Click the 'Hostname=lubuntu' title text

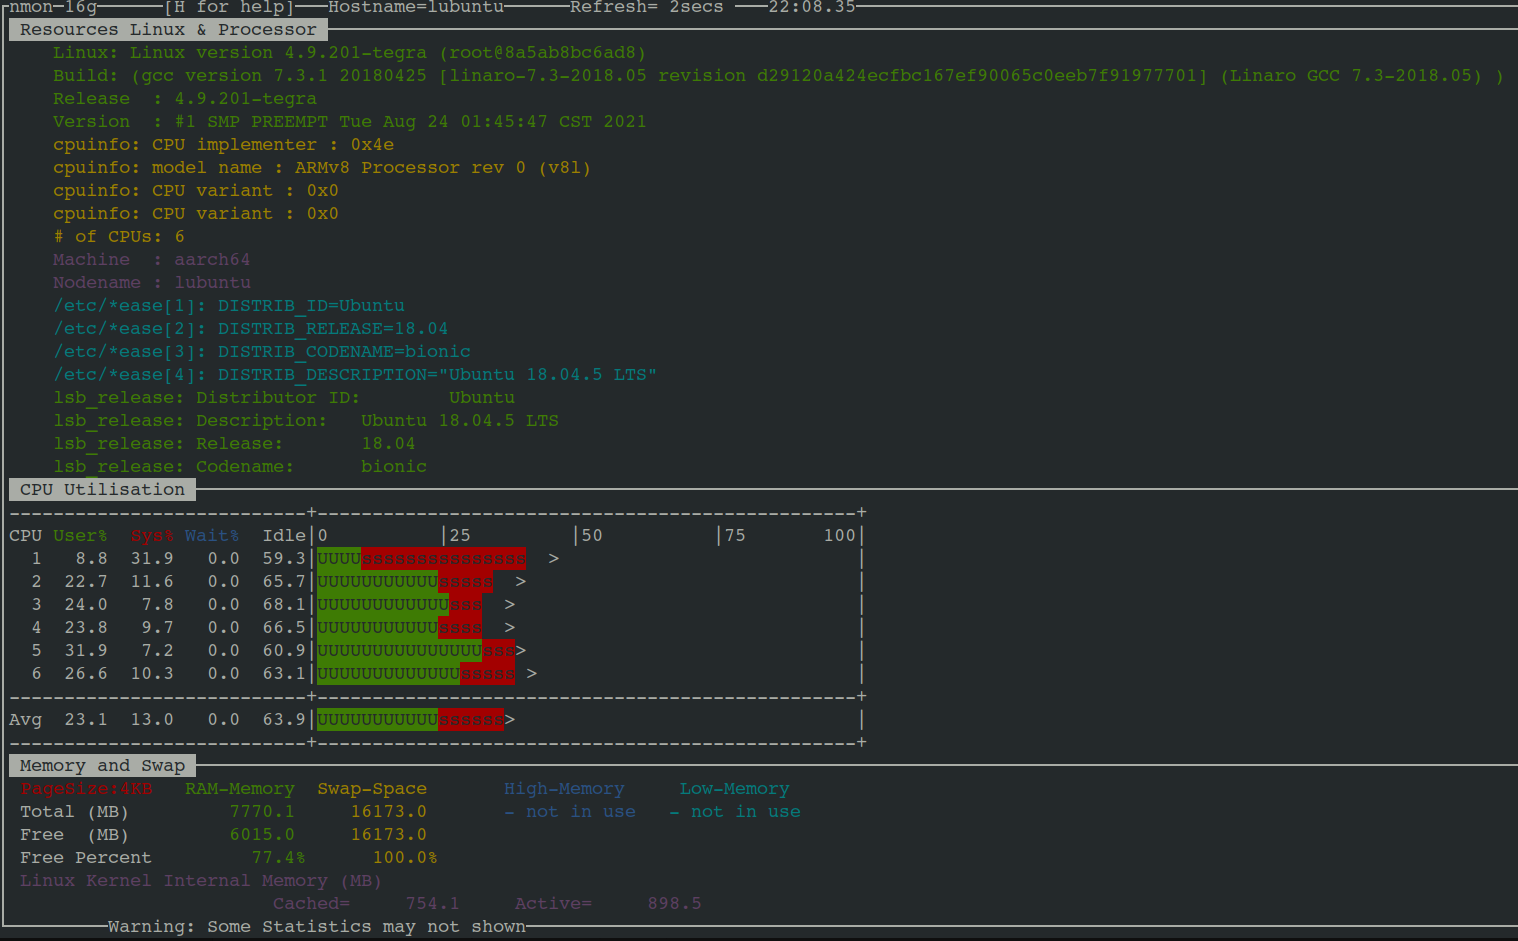coord(416,8)
